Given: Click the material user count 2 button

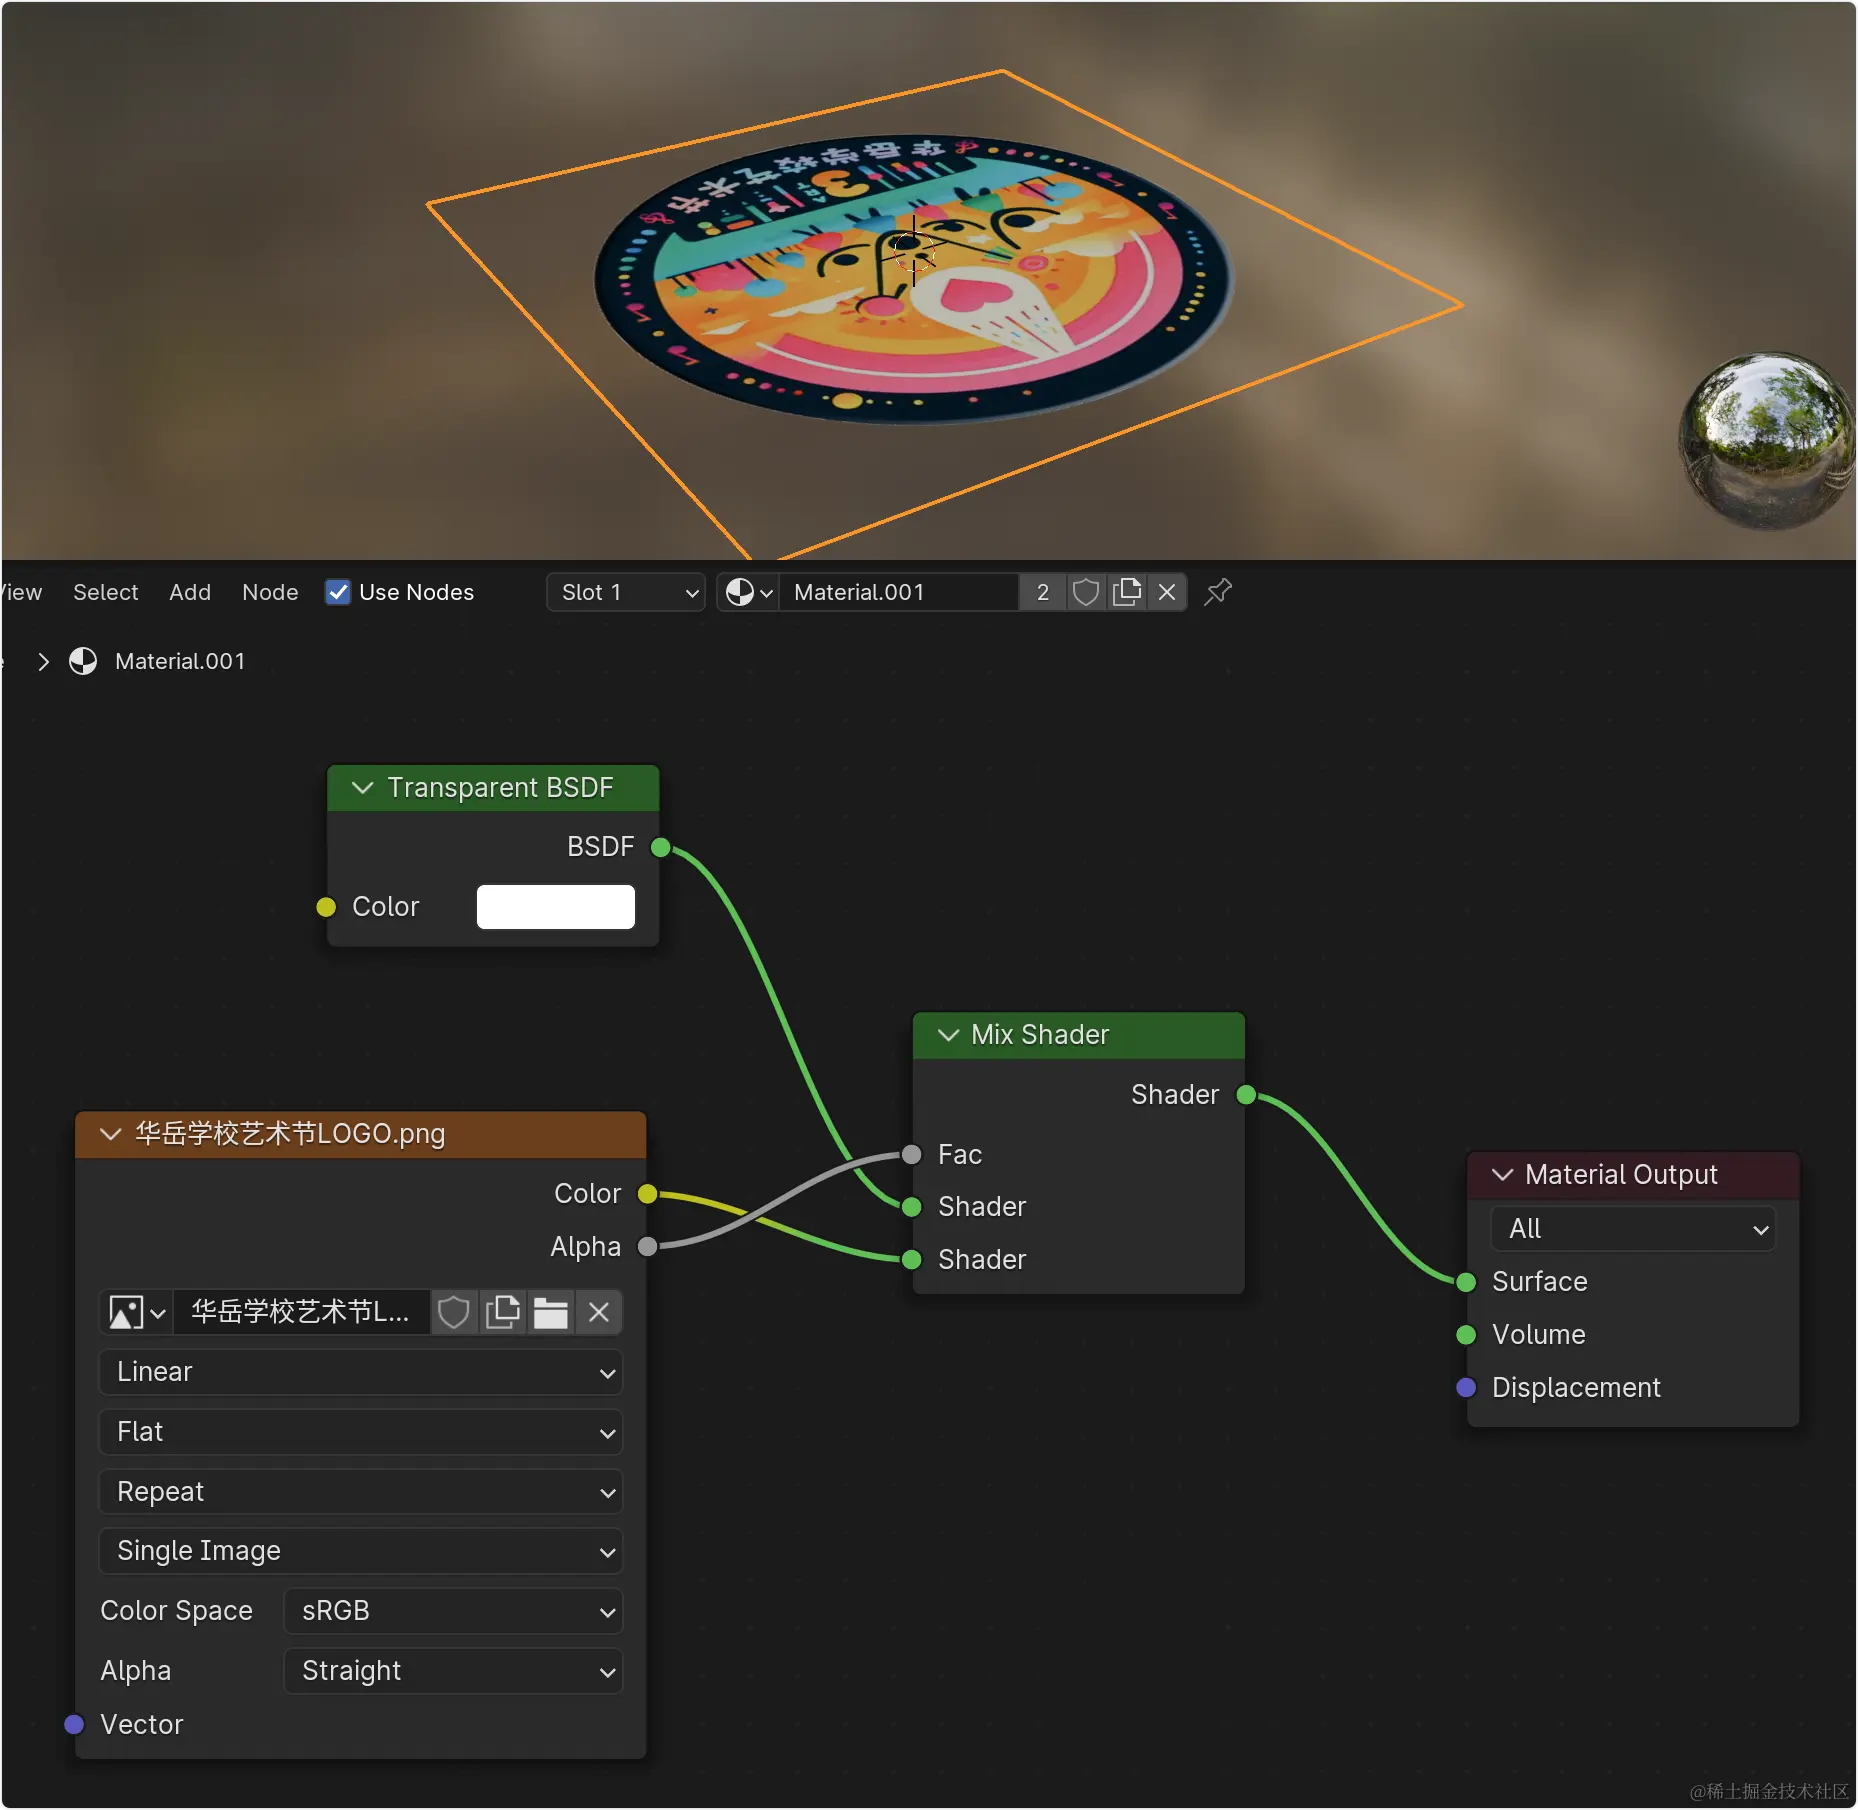Looking at the screenshot, I should [1043, 592].
